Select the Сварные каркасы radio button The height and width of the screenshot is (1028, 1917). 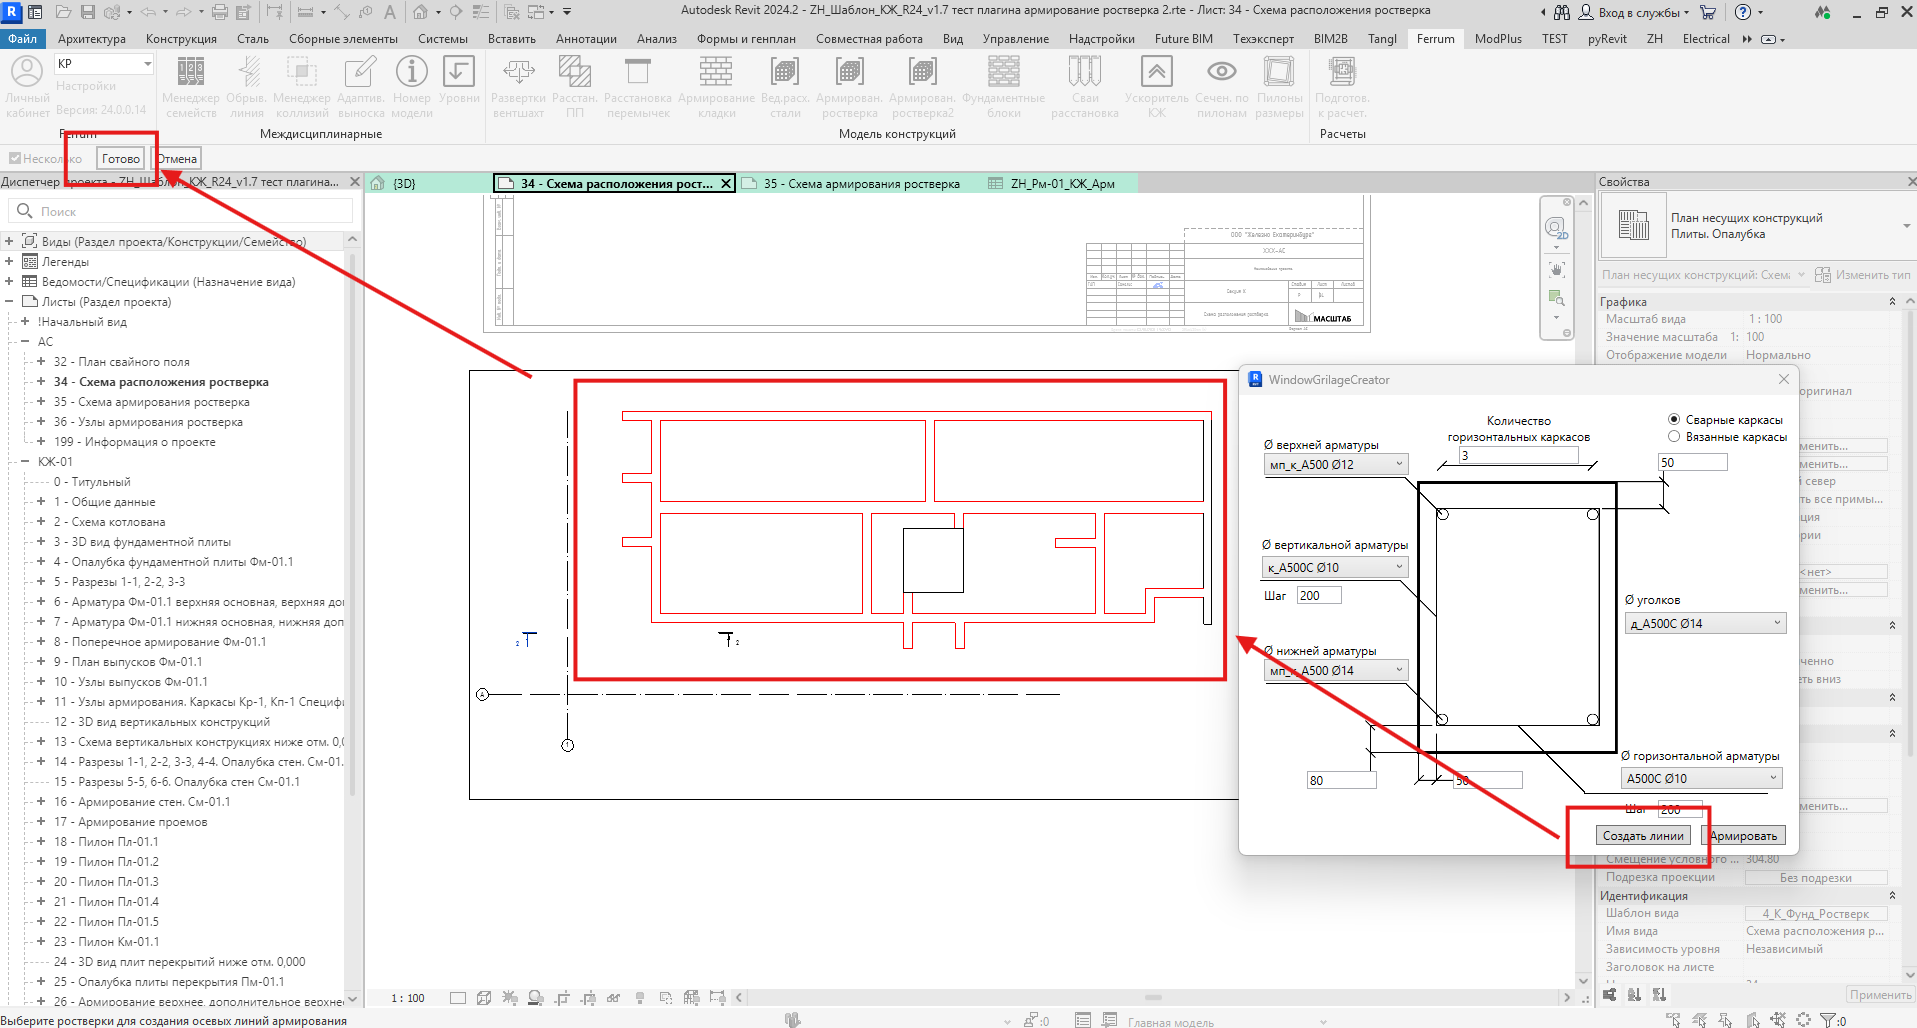(x=1674, y=420)
